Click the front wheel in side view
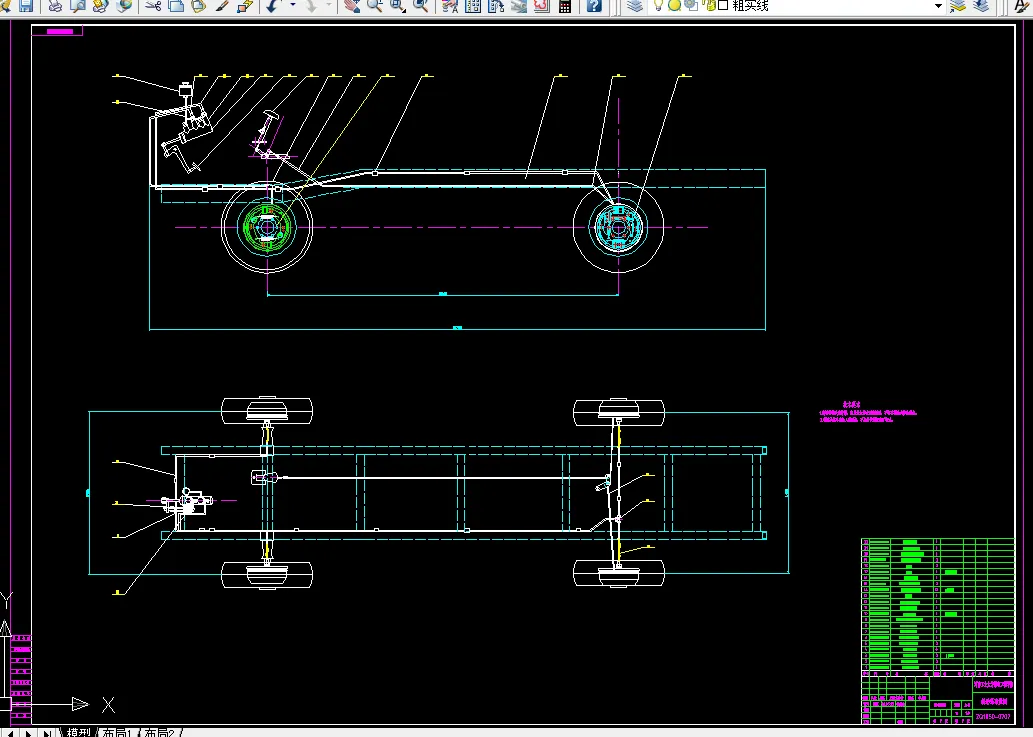Viewport: 1033px width, 737px height. coord(267,228)
